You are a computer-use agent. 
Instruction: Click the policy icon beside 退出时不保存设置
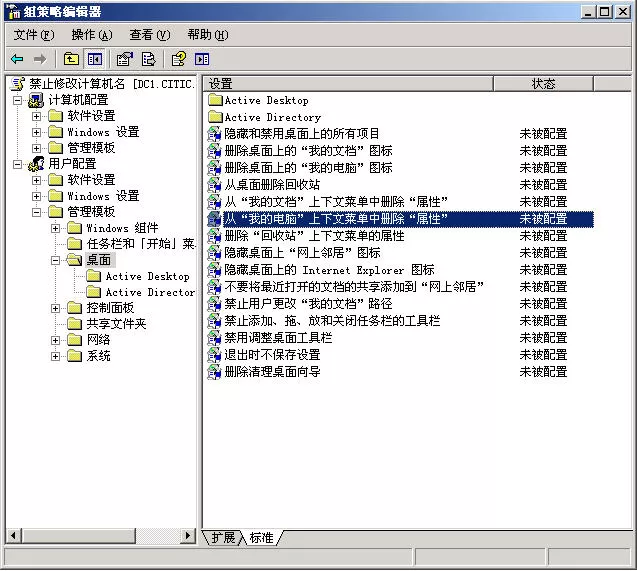click(x=214, y=355)
